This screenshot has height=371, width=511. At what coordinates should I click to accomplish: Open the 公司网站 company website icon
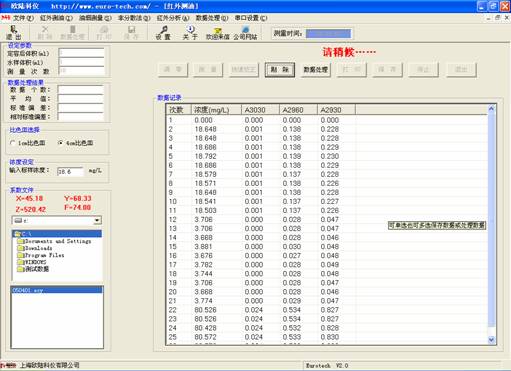coord(245,33)
